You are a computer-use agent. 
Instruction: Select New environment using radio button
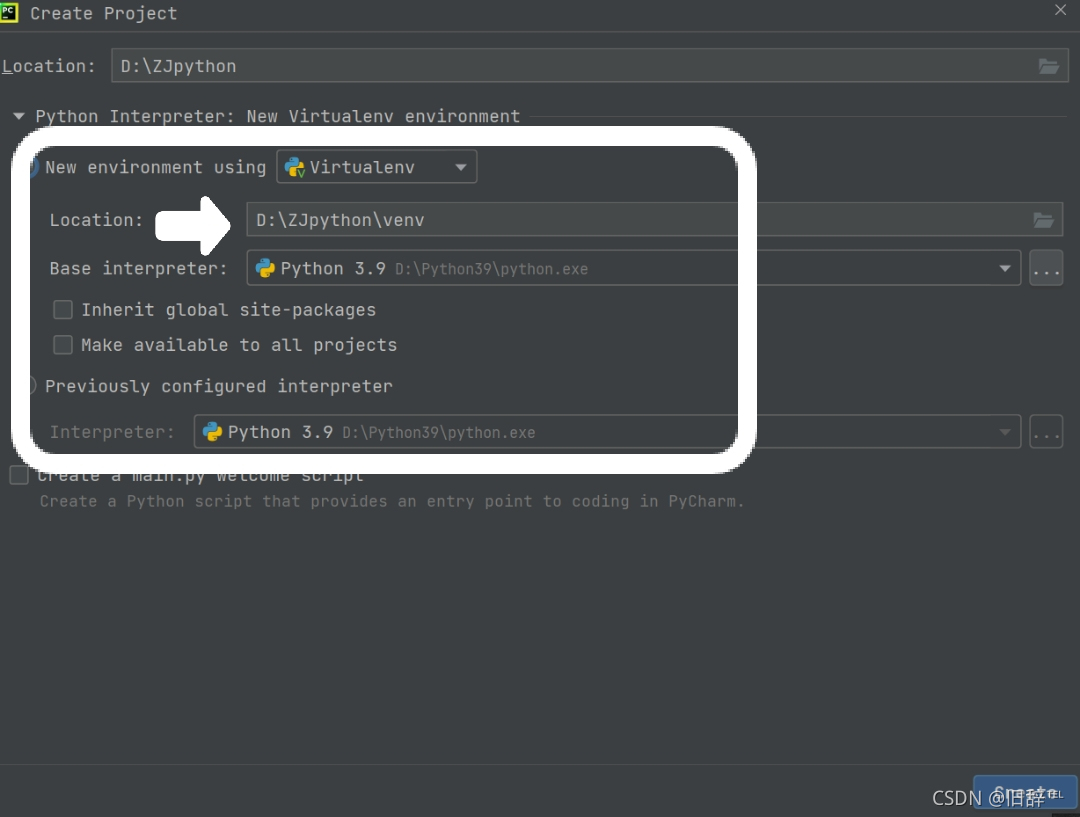pos(32,167)
